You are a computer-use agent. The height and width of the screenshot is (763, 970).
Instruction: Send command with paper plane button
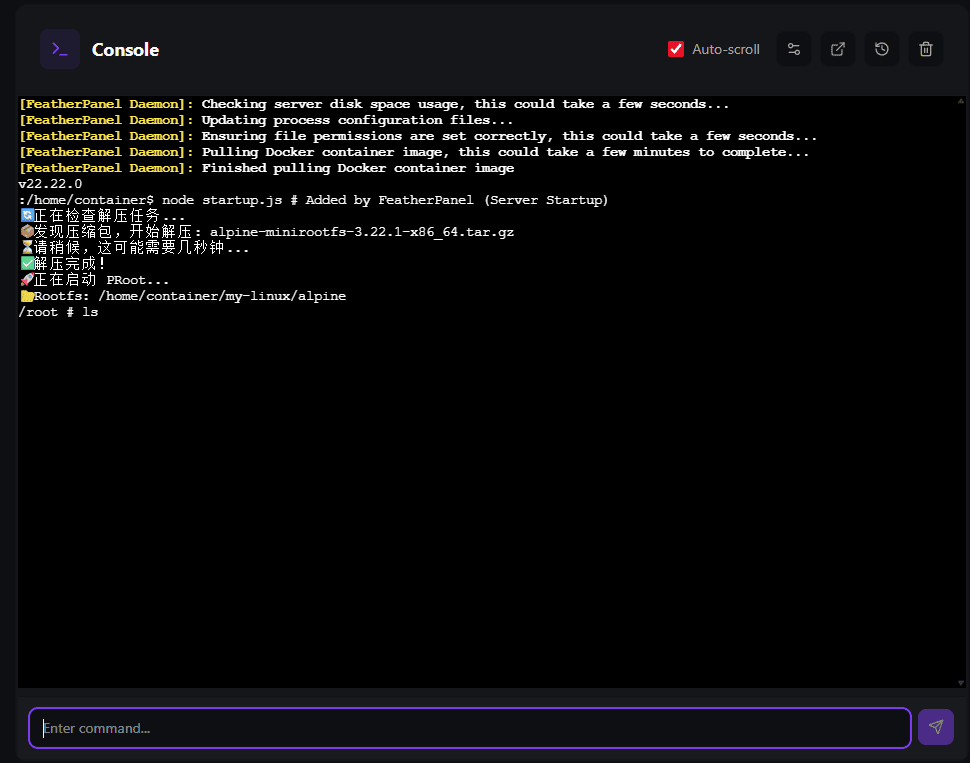(x=936, y=727)
